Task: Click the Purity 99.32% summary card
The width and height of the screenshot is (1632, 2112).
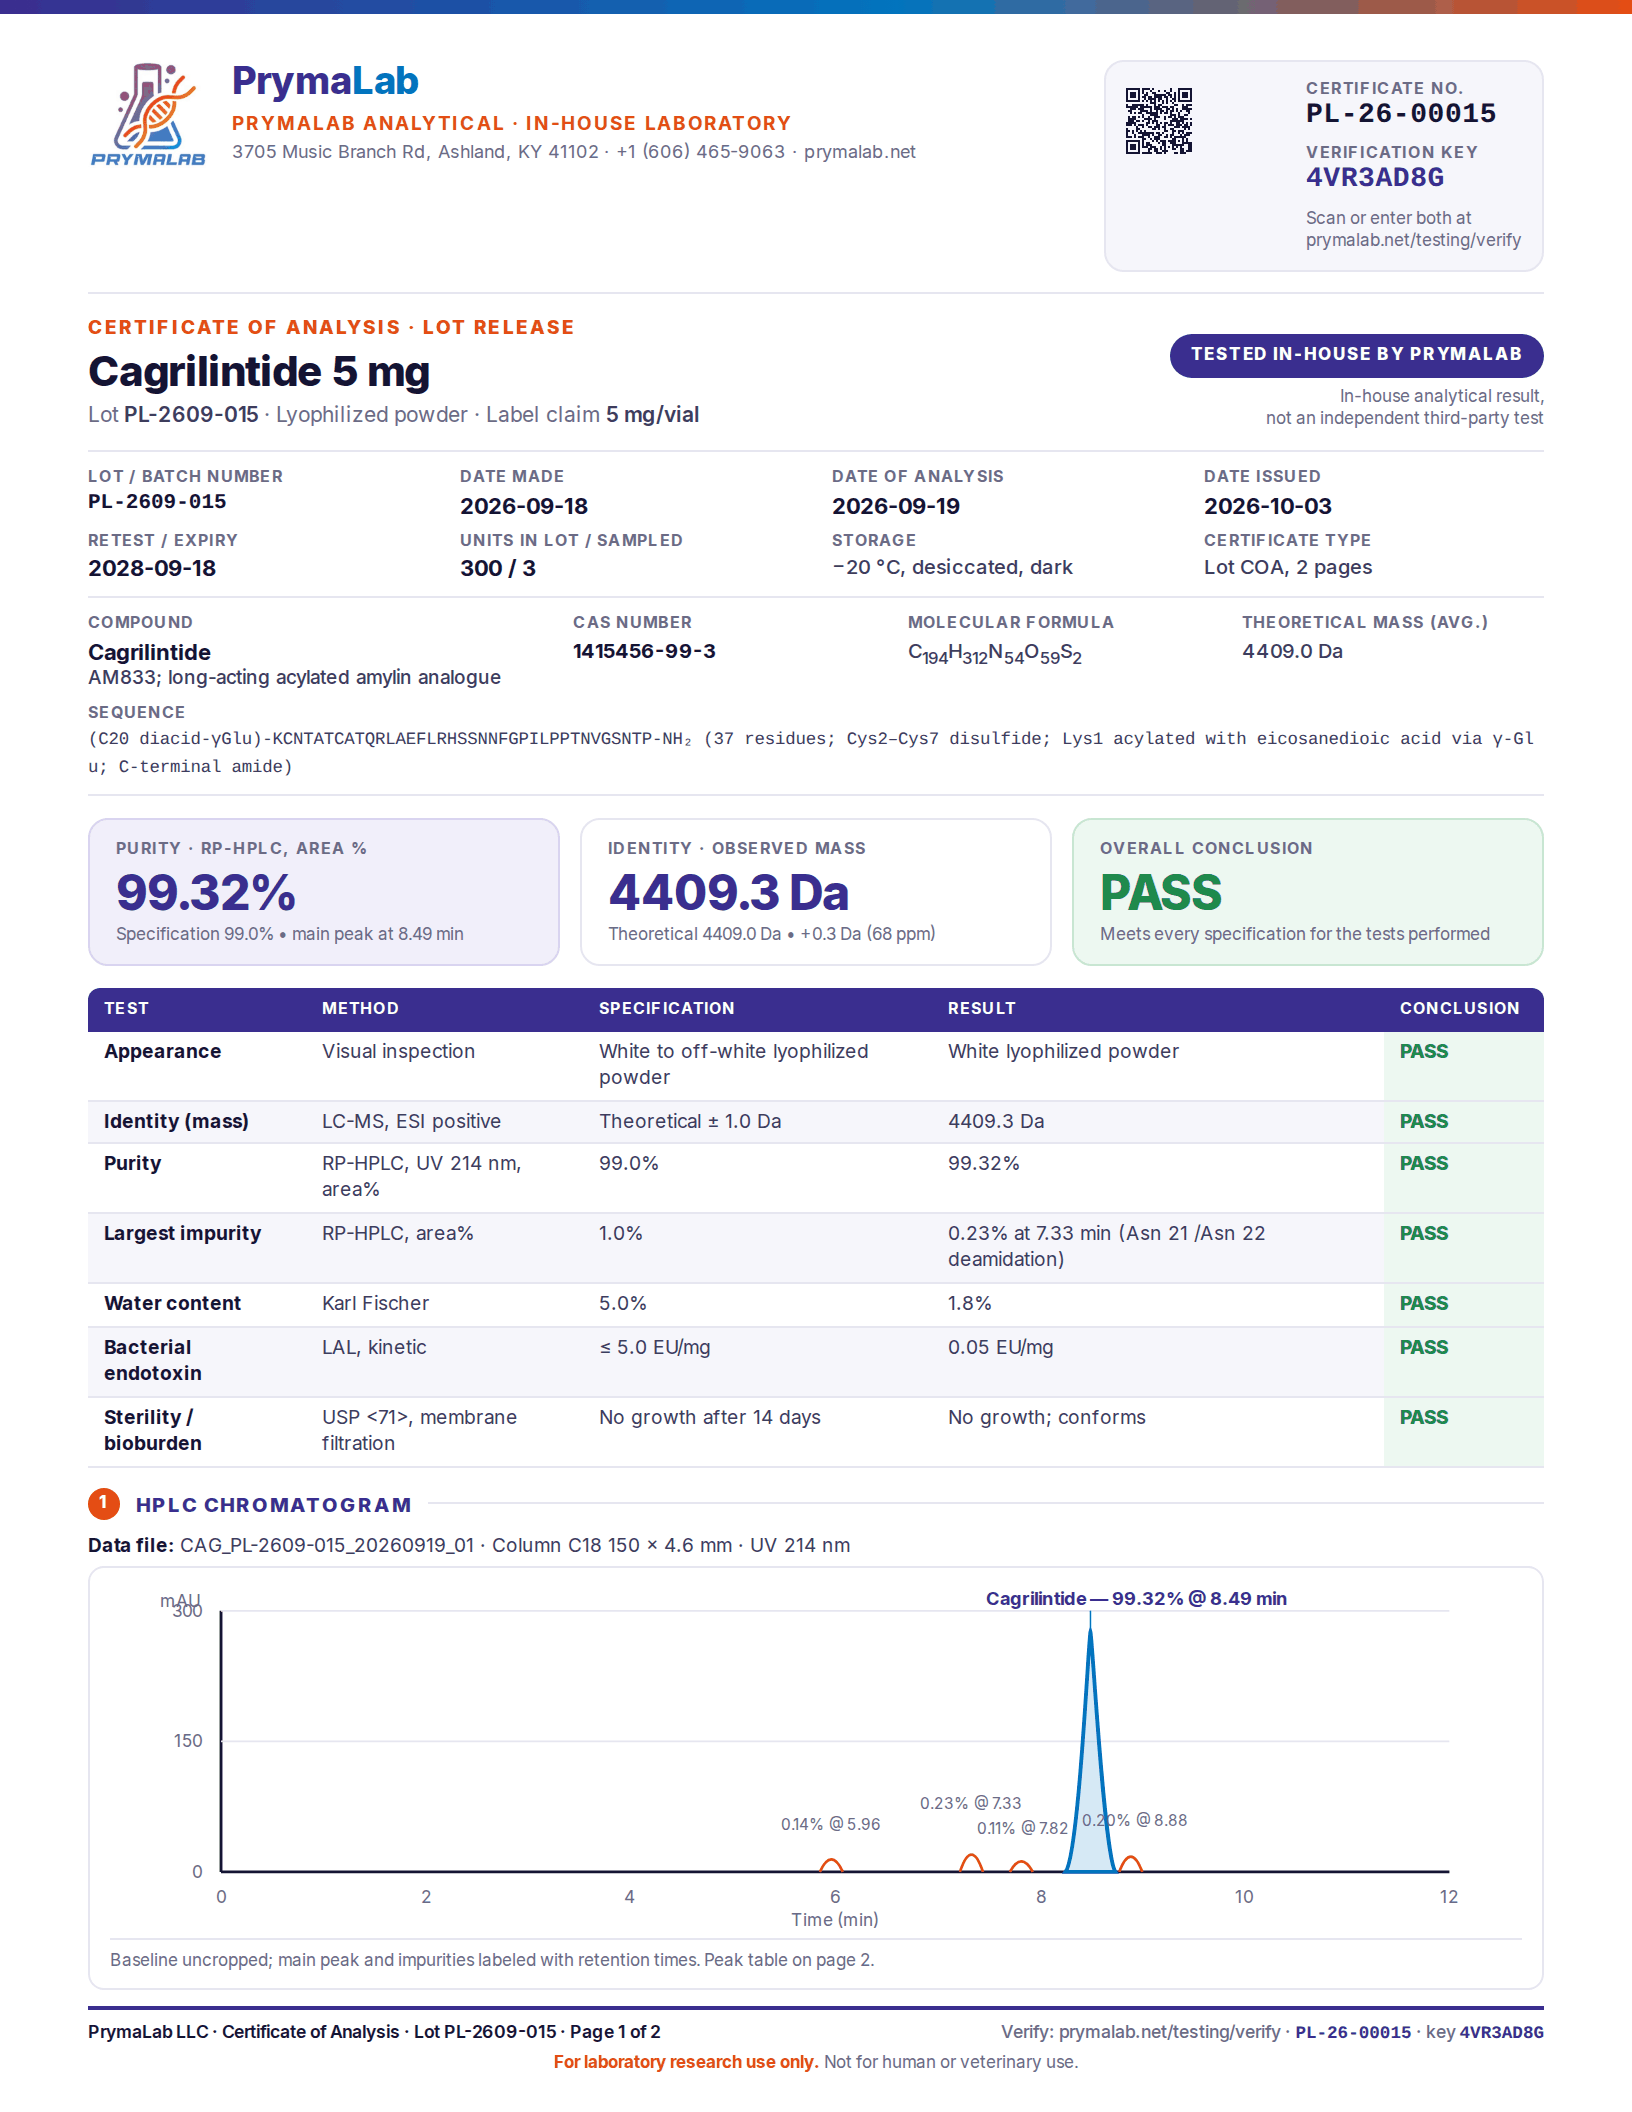Action: (324, 892)
